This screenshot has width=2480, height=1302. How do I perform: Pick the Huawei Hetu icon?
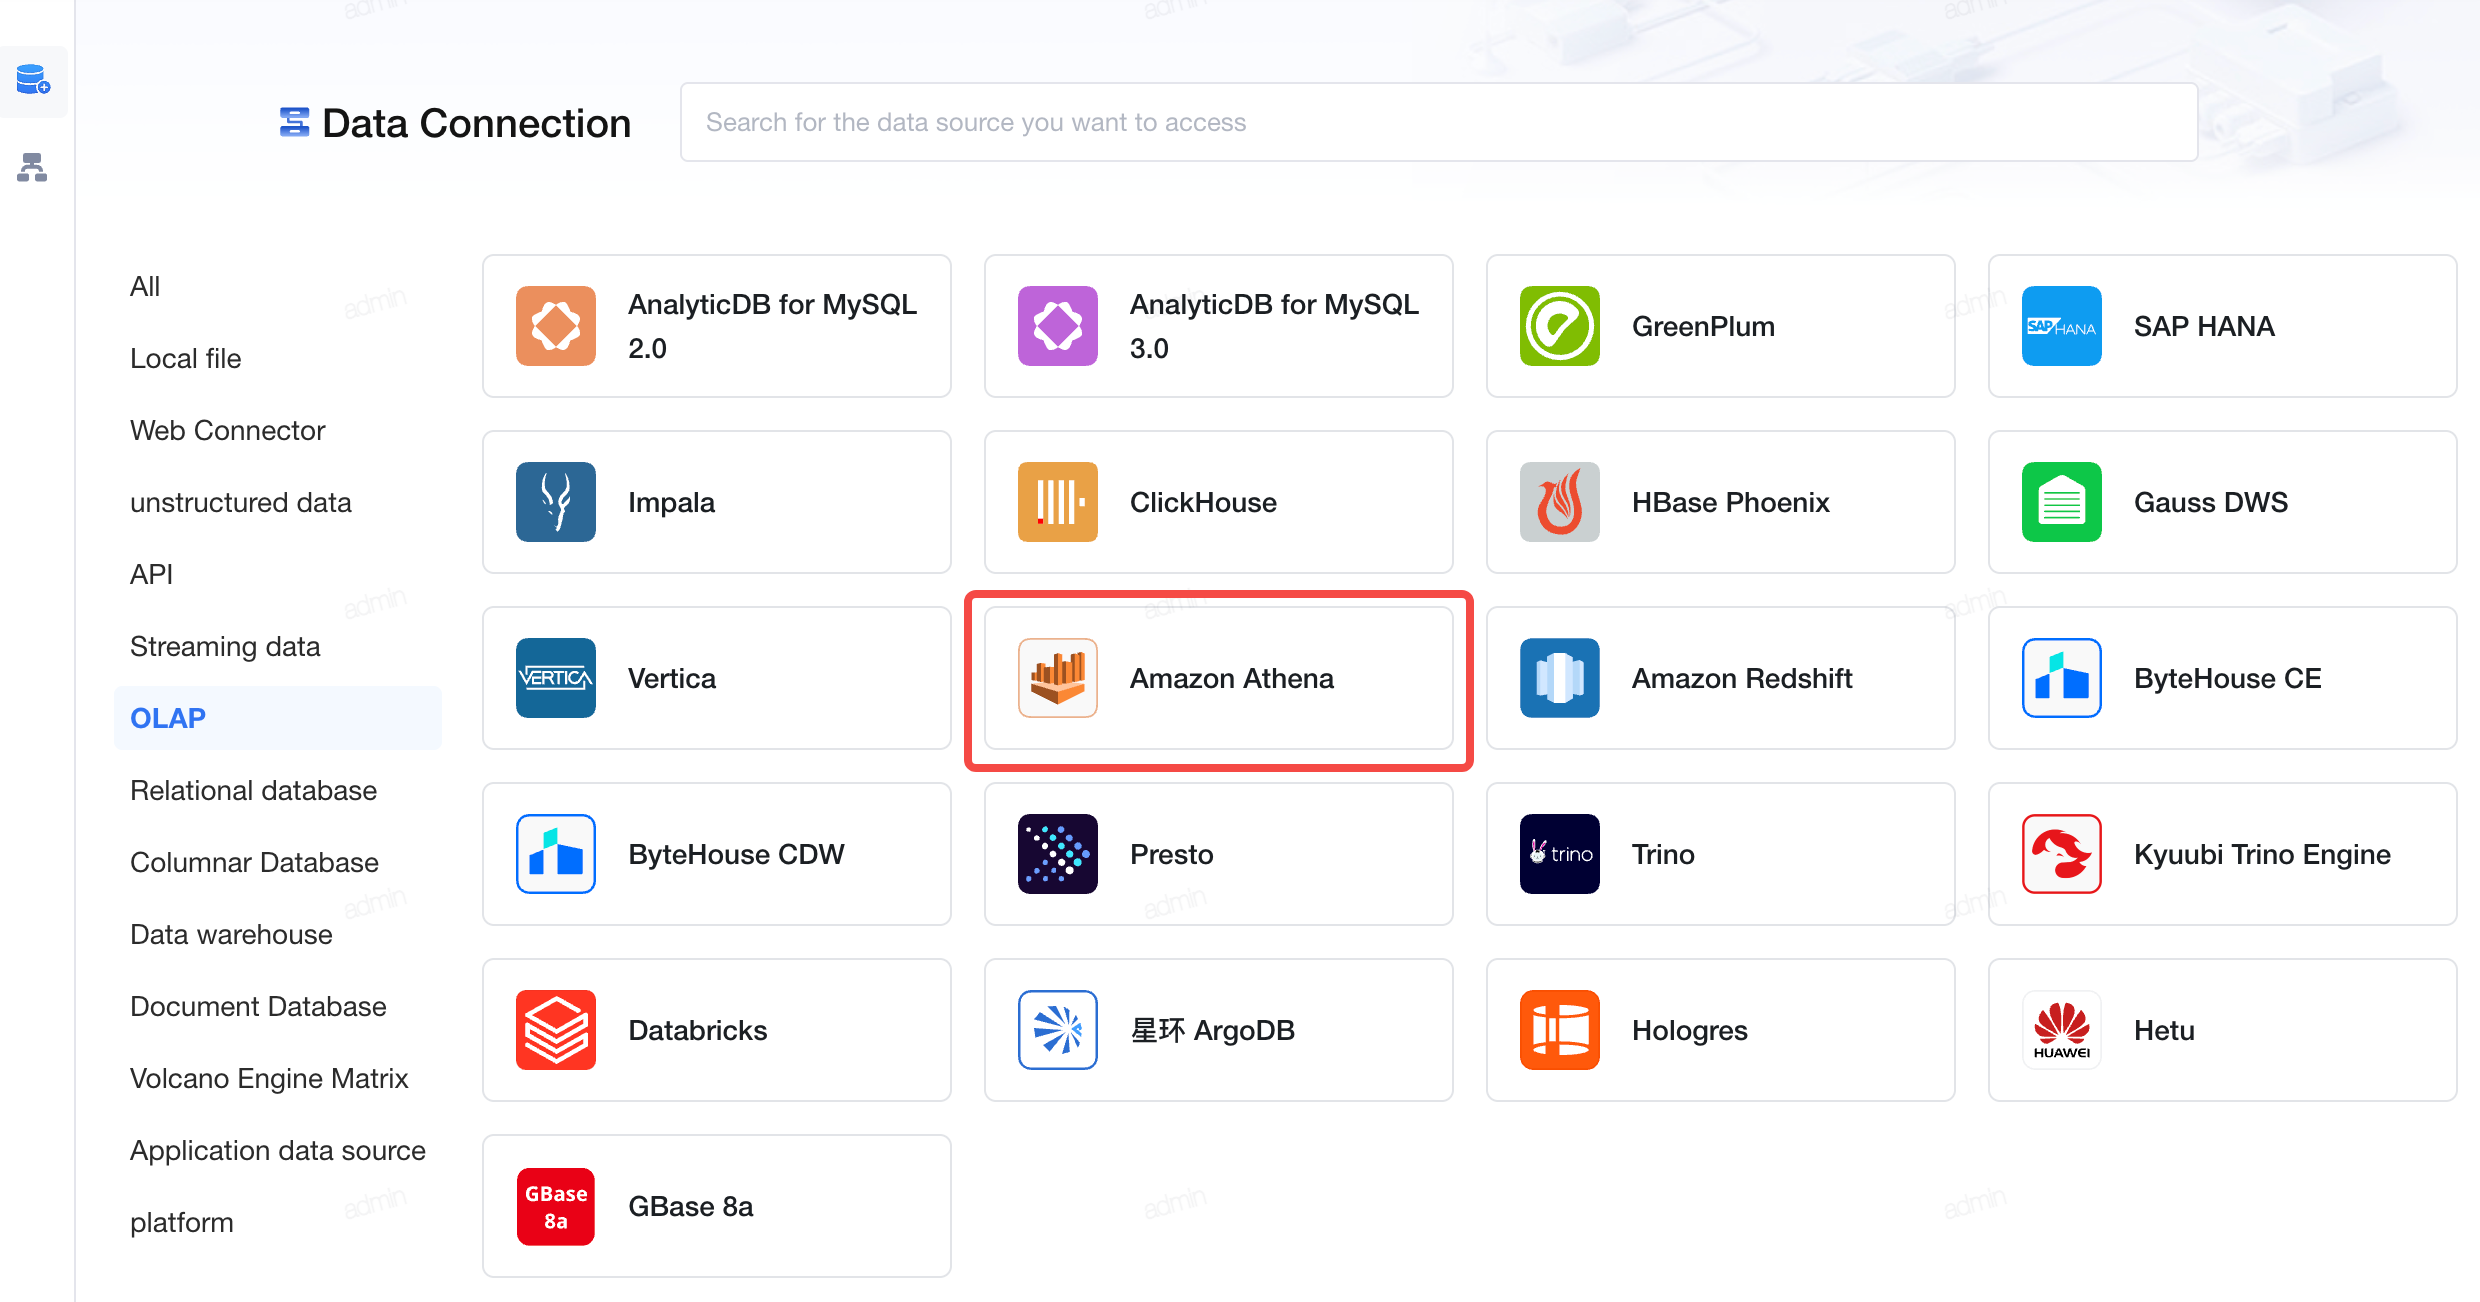point(2061,1030)
